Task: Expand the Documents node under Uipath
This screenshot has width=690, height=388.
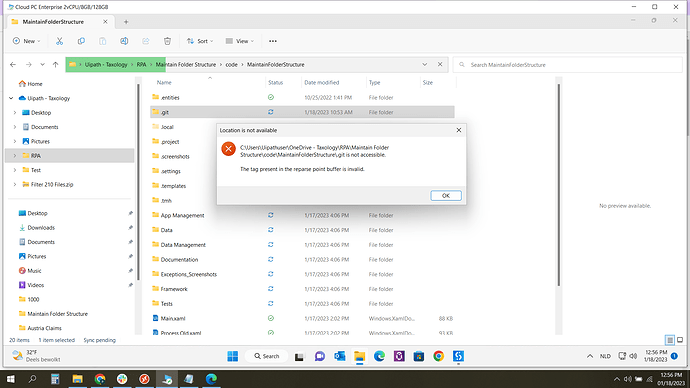Action: 15,127
